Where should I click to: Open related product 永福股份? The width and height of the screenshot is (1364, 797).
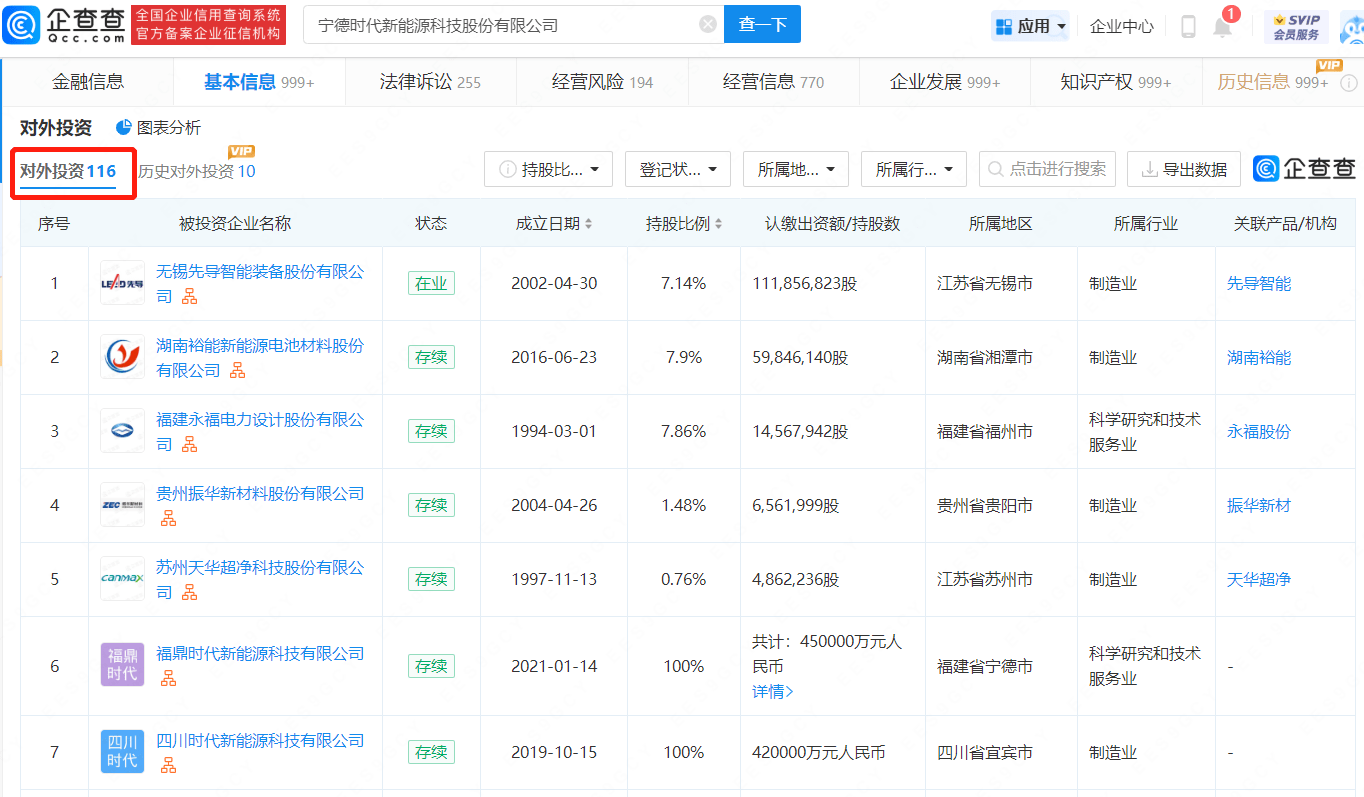(x=1259, y=431)
